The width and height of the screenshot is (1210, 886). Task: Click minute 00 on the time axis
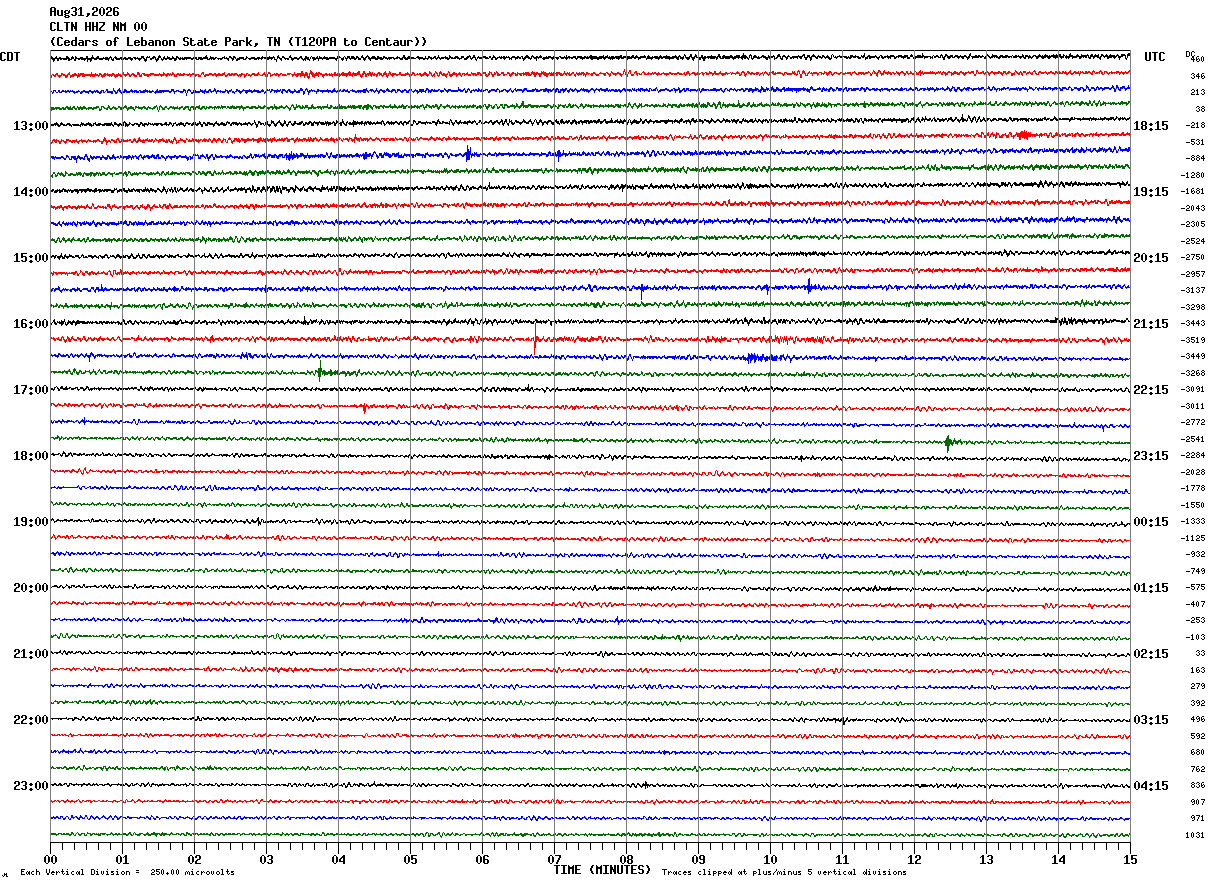[50, 859]
